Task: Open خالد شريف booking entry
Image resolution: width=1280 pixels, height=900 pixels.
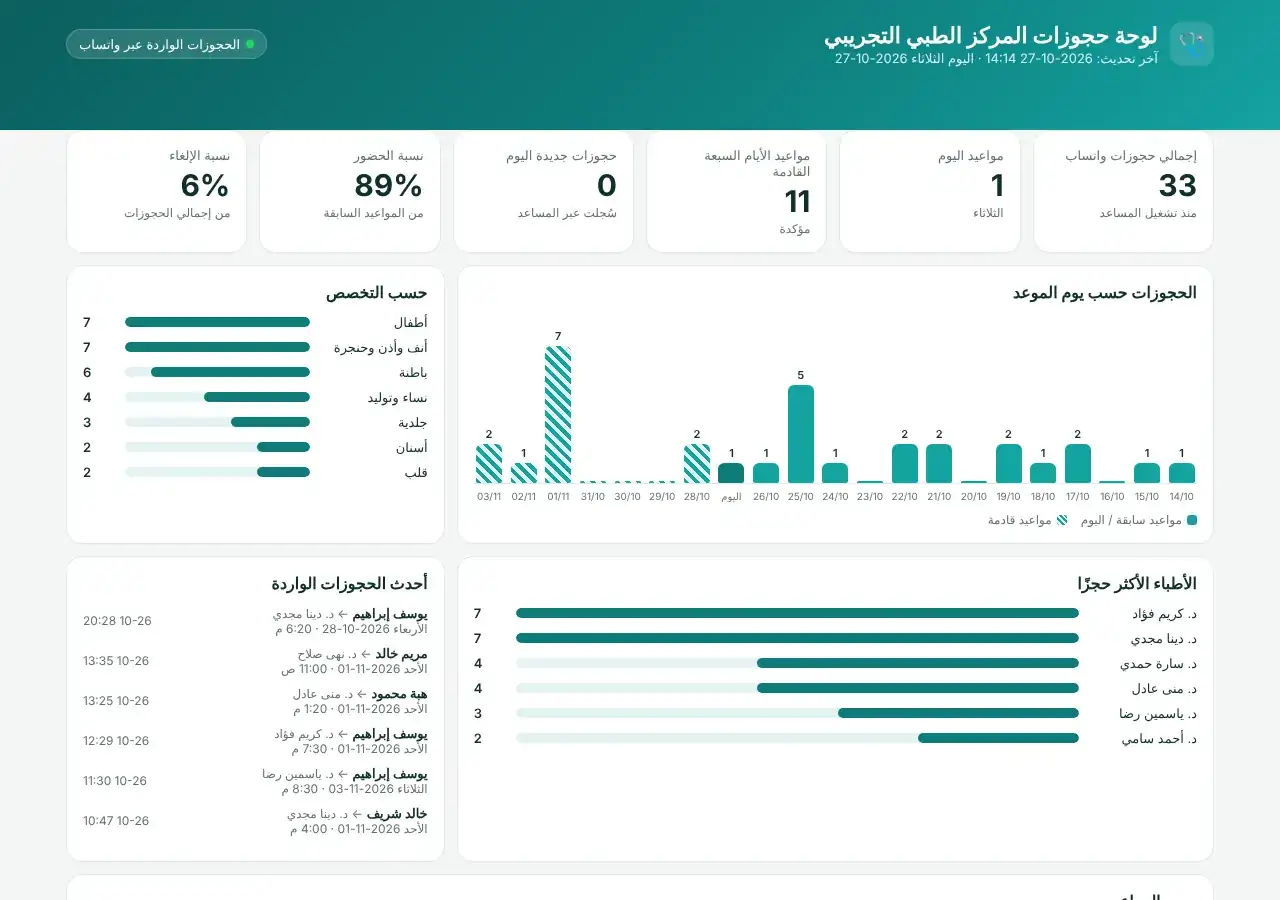Action: [x=255, y=821]
